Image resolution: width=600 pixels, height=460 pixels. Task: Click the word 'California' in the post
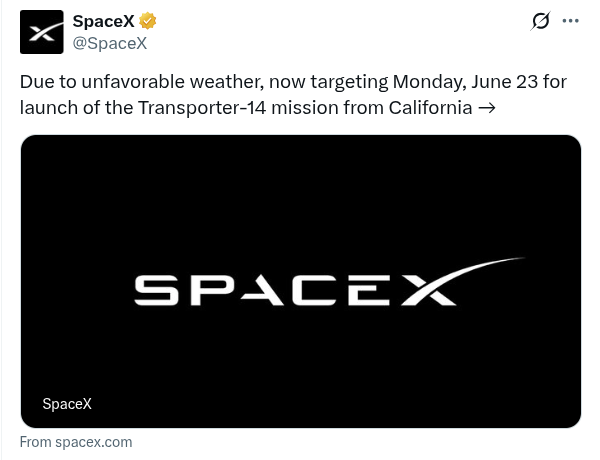430,108
